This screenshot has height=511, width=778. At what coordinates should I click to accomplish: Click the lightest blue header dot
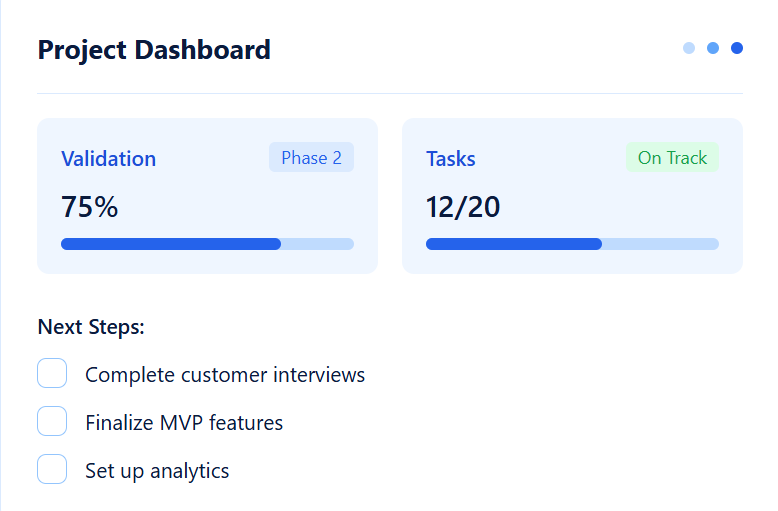click(x=689, y=48)
